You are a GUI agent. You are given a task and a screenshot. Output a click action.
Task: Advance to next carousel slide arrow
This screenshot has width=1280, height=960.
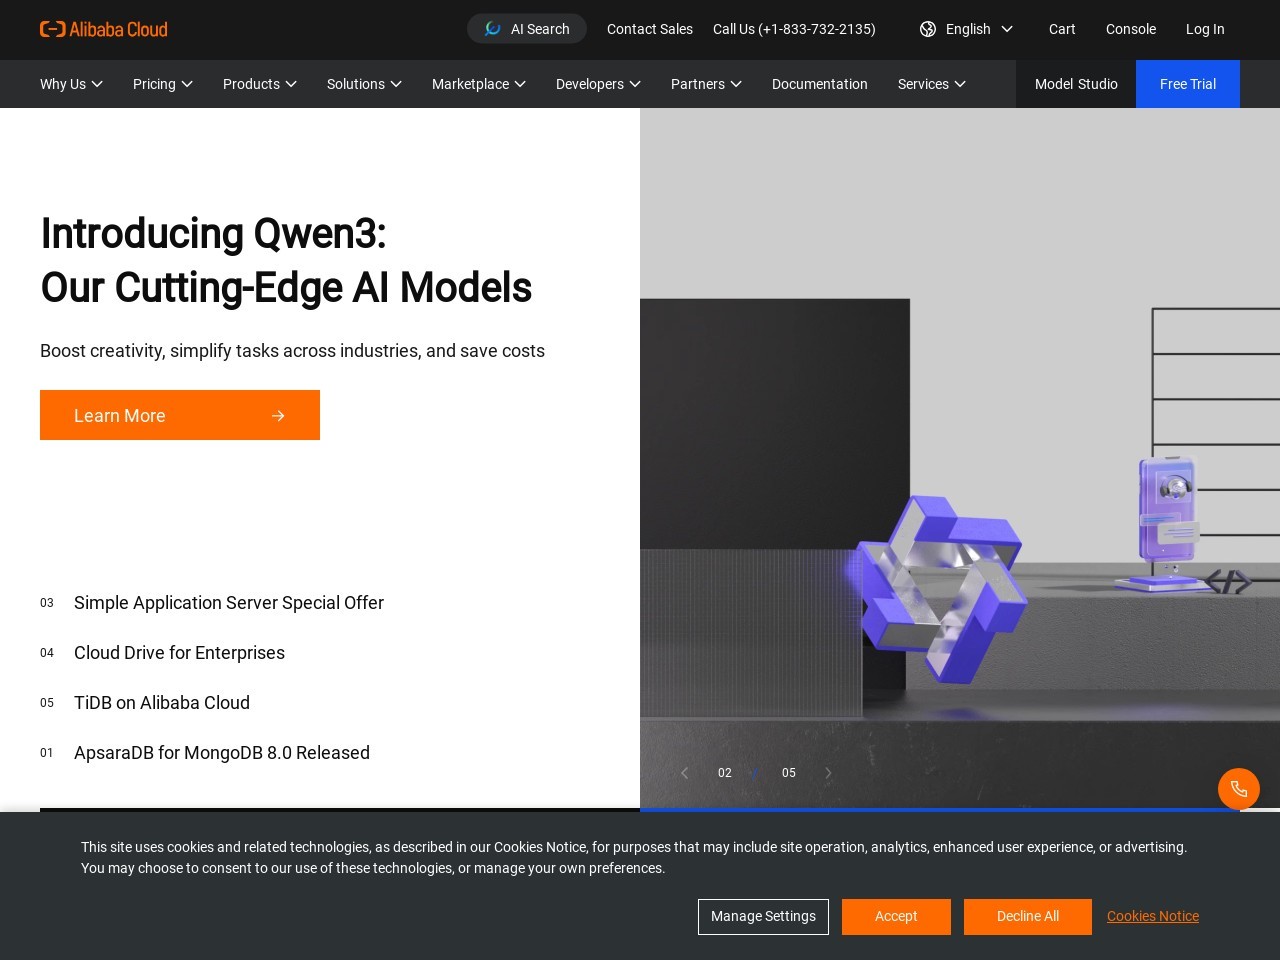tap(828, 773)
